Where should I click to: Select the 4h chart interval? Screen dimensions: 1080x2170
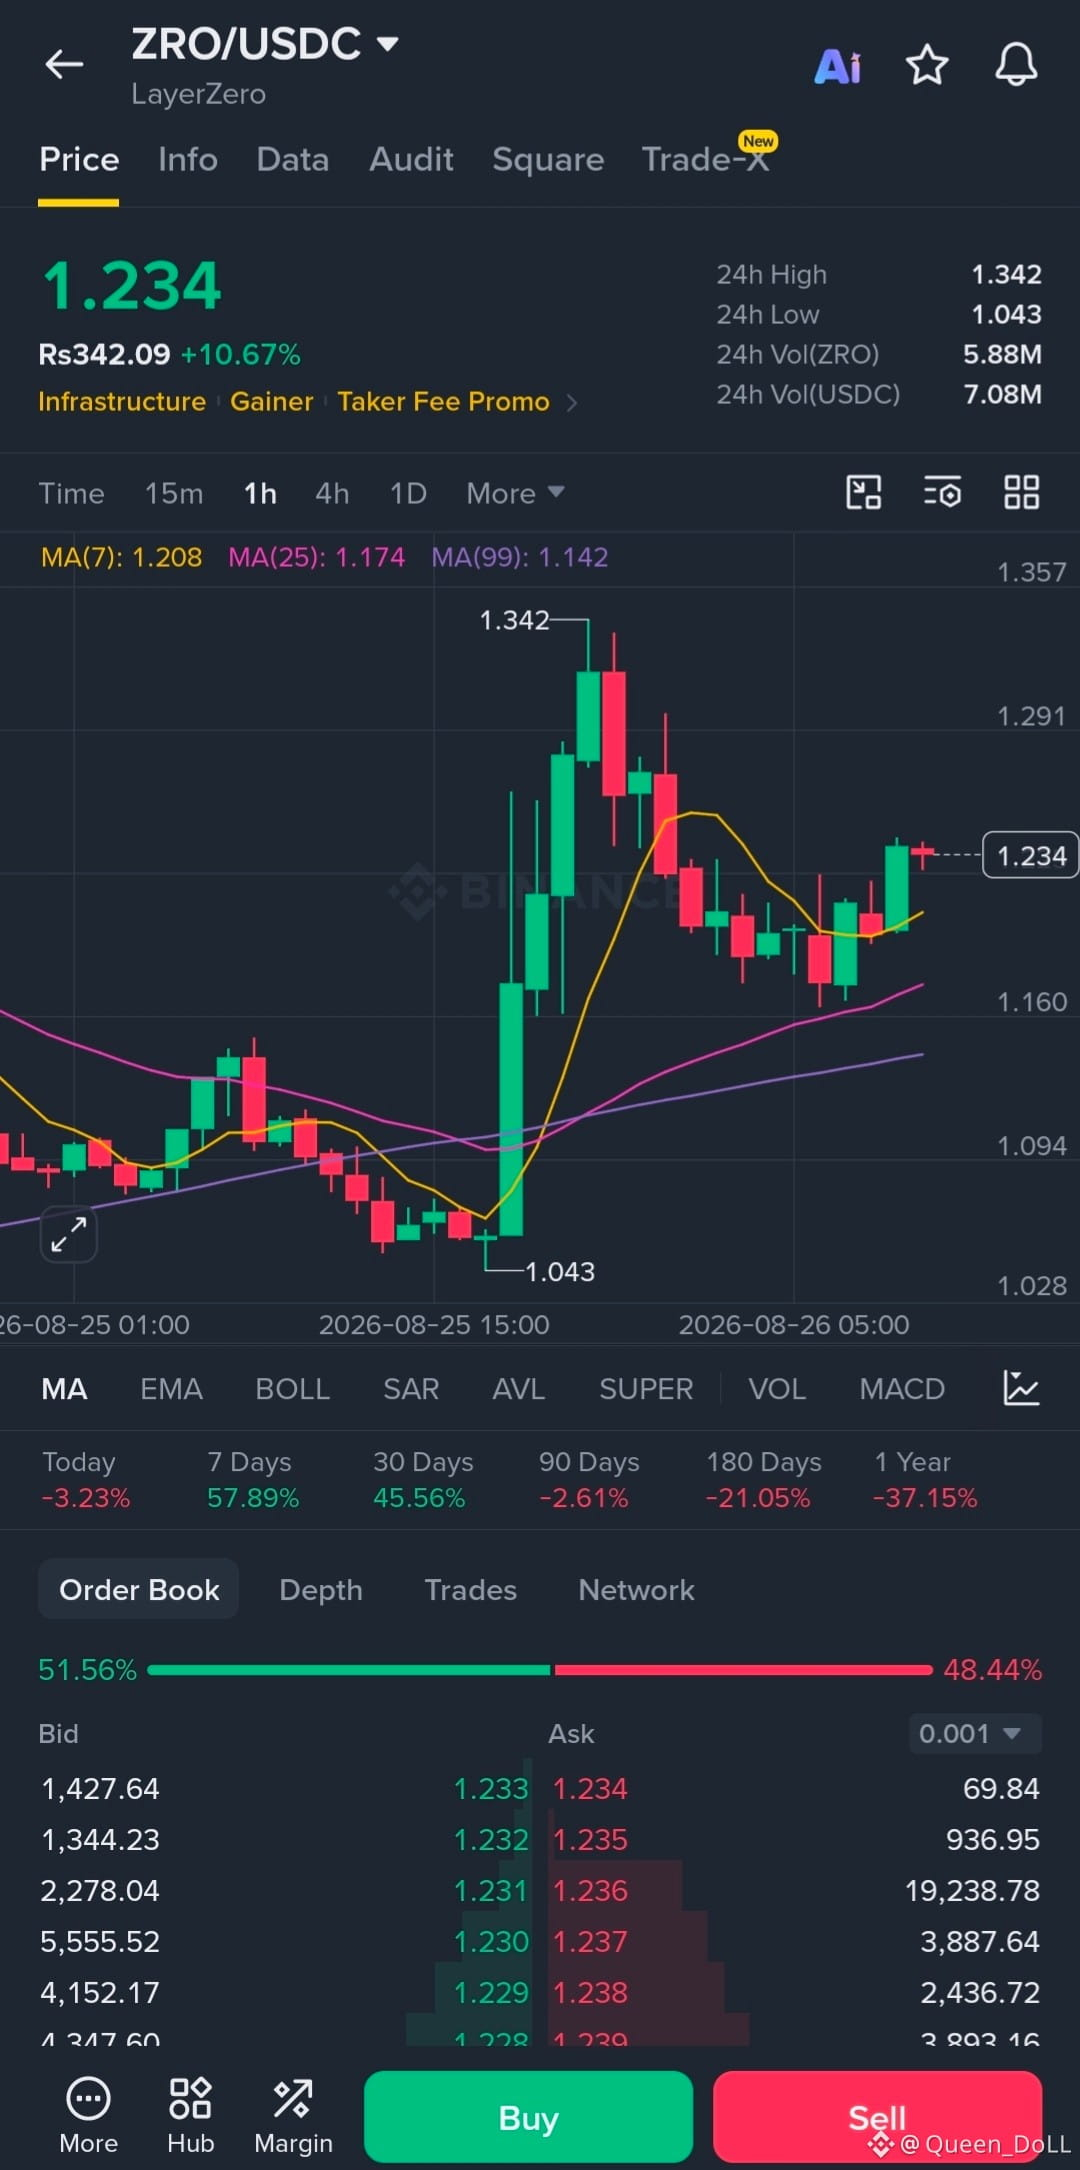point(332,493)
